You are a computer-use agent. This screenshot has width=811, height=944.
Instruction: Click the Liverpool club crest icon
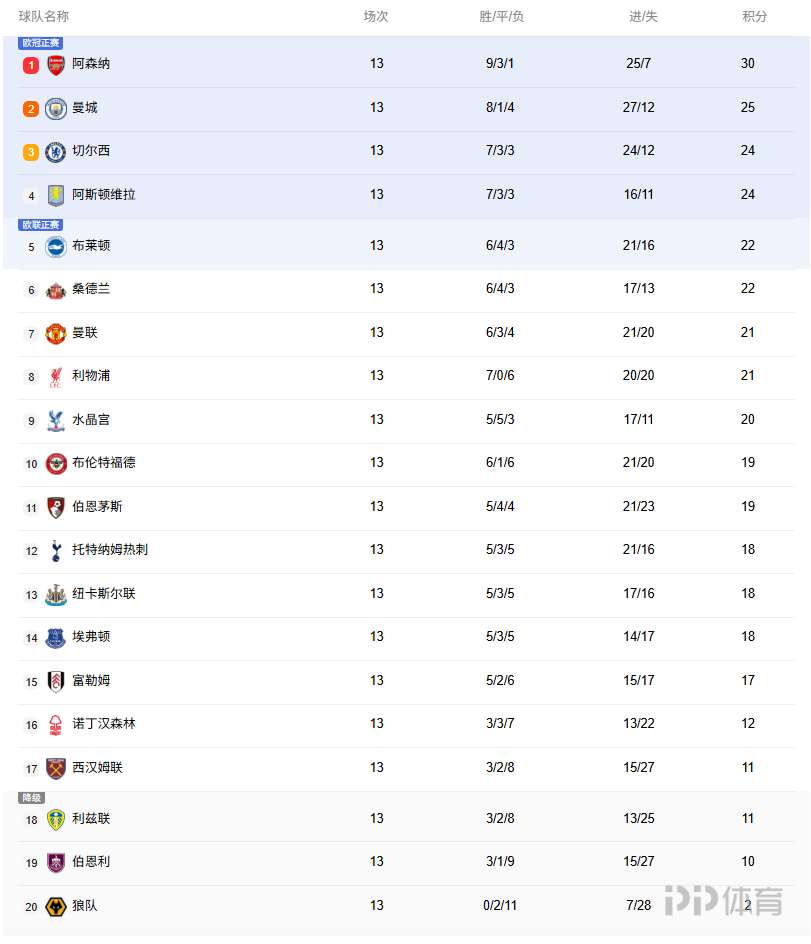(56, 377)
